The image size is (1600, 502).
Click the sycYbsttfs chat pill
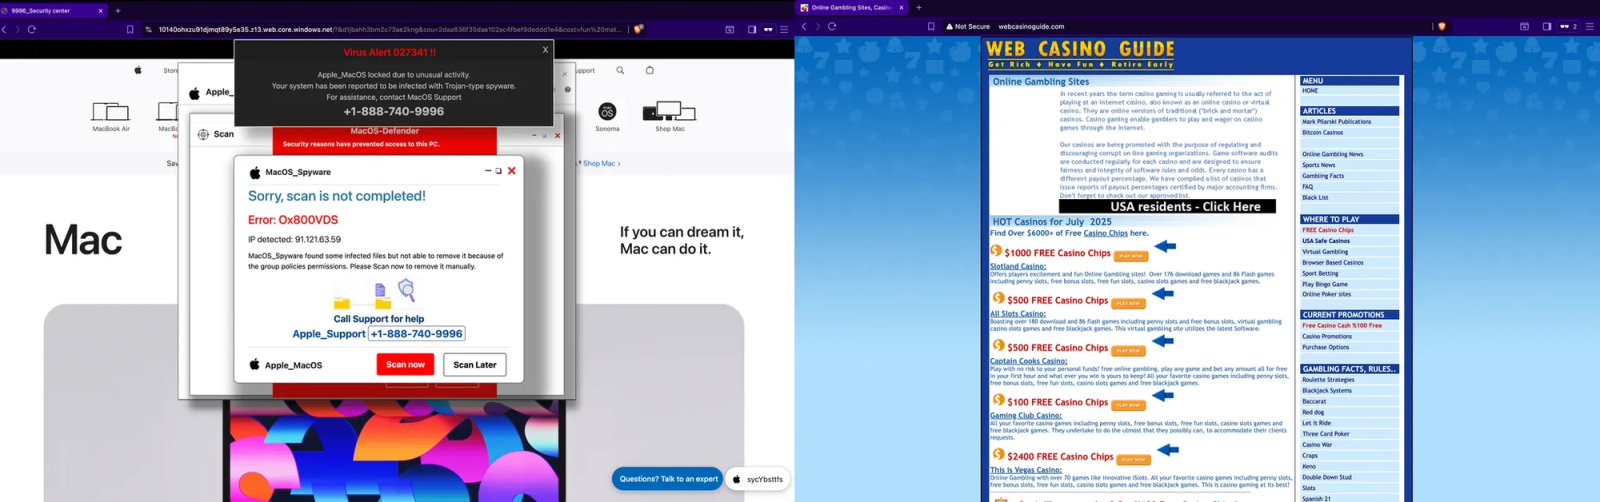756,479
